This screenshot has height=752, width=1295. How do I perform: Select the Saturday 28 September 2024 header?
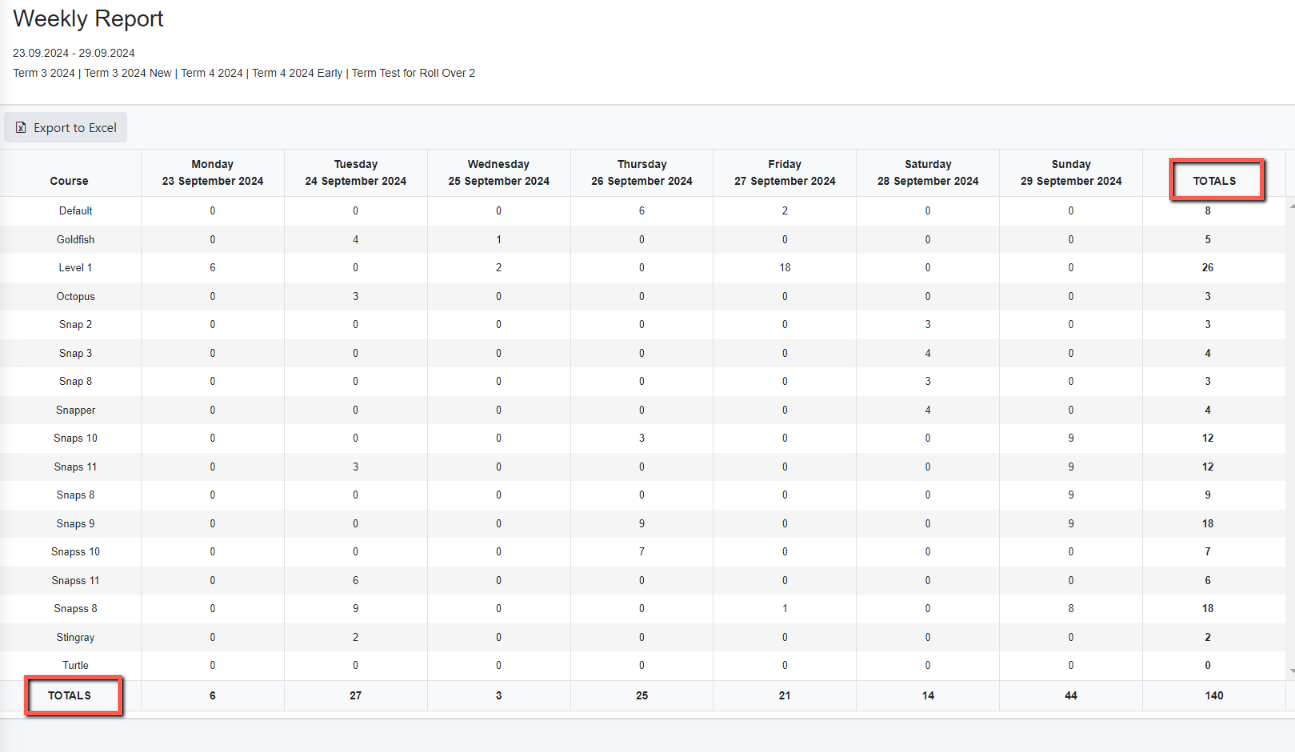(x=928, y=173)
